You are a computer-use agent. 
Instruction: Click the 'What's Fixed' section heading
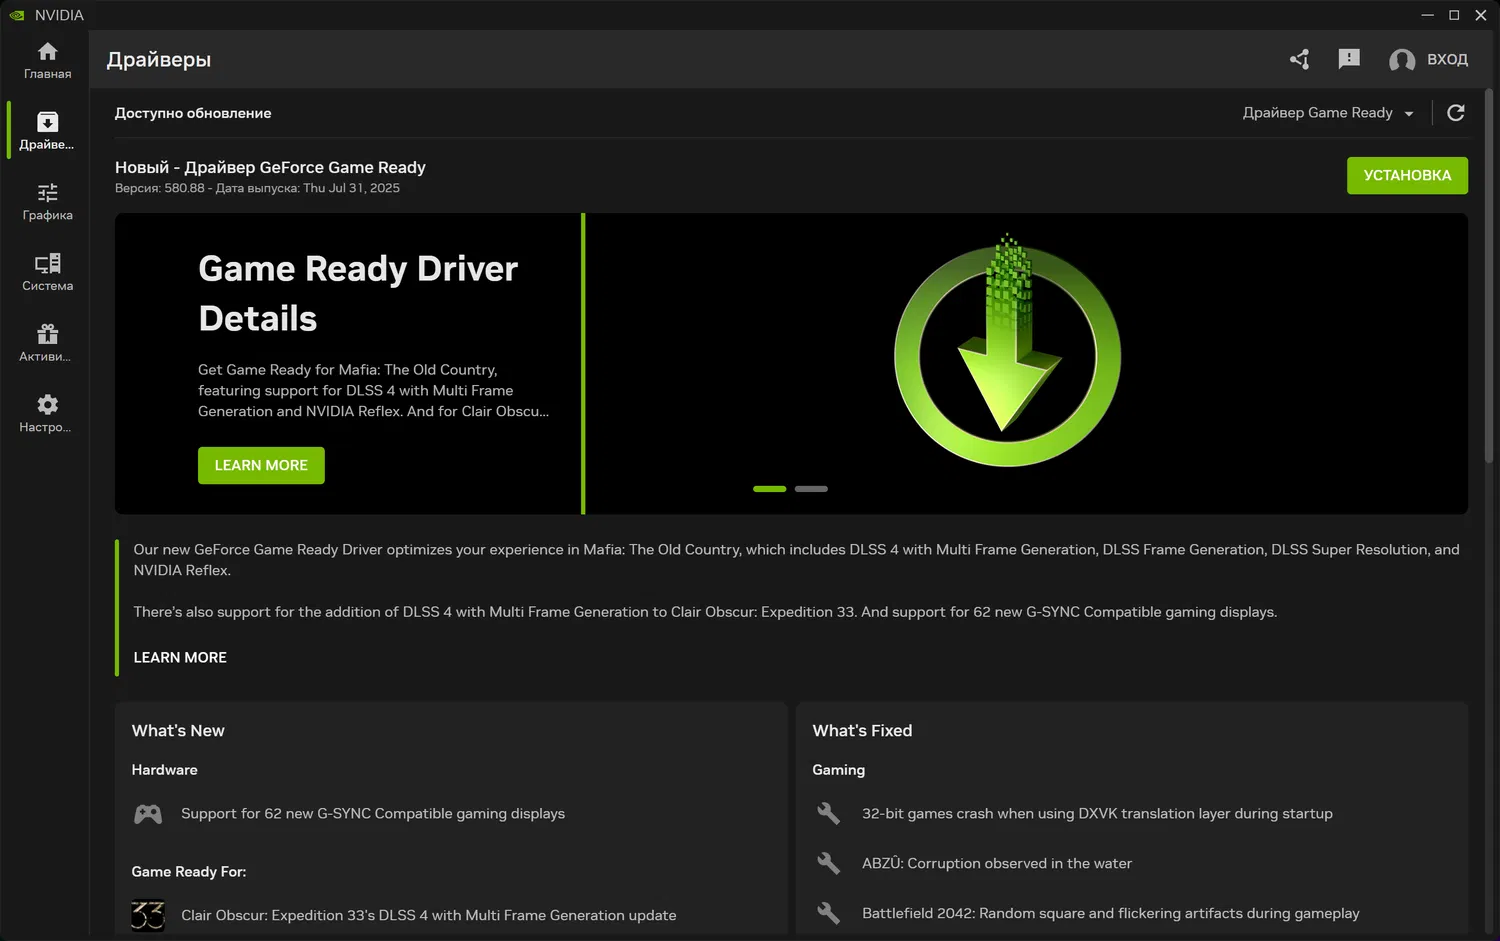coord(862,731)
